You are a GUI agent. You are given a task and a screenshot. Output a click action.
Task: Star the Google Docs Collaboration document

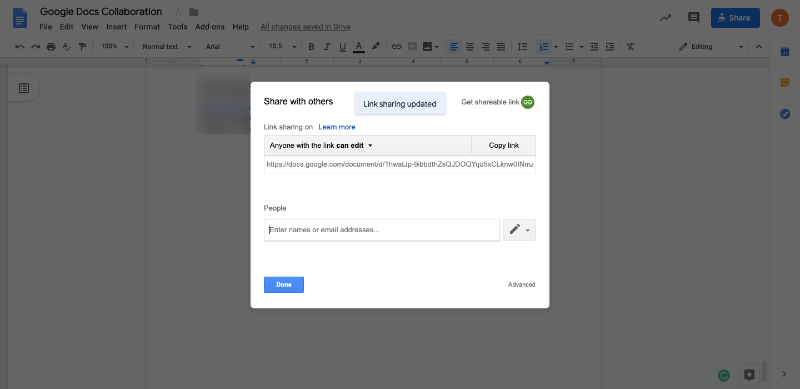click(178, 12)
